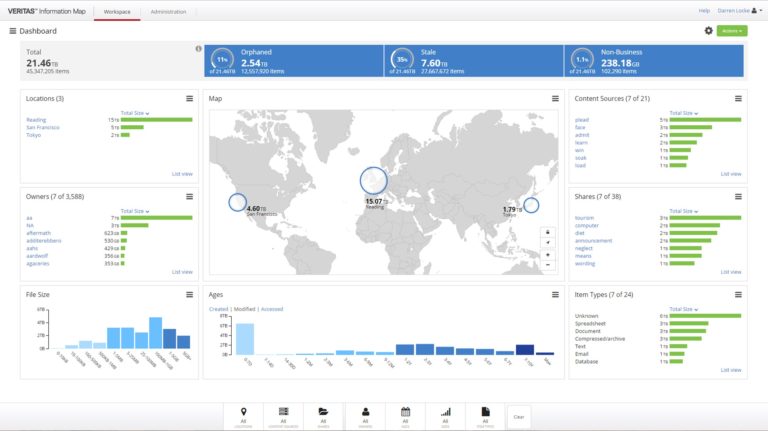Open the Map panel hamburger menu
This screenshot has width=768, height=431.
click(555, 98)
